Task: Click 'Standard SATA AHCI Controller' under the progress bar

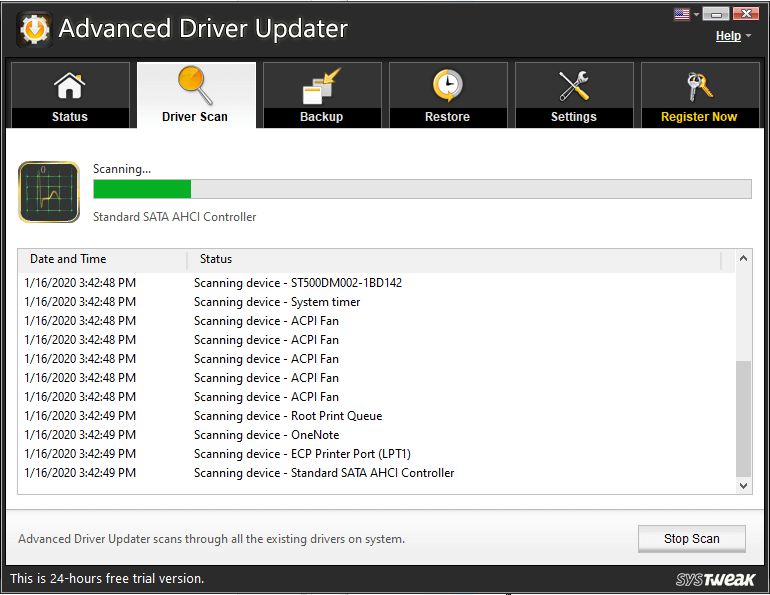Action: (174, 217)
